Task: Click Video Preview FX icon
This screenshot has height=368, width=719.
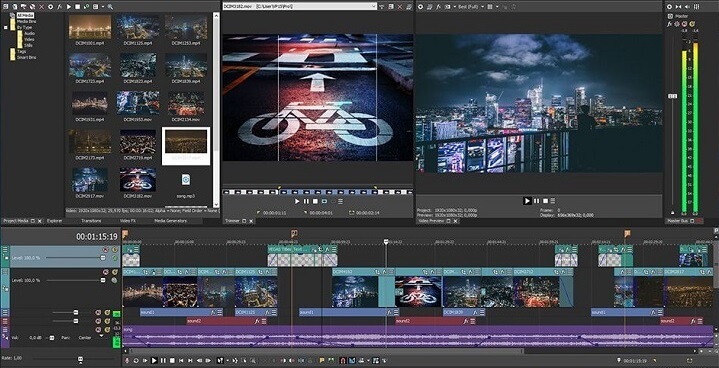Action: (x=438, y=7)
